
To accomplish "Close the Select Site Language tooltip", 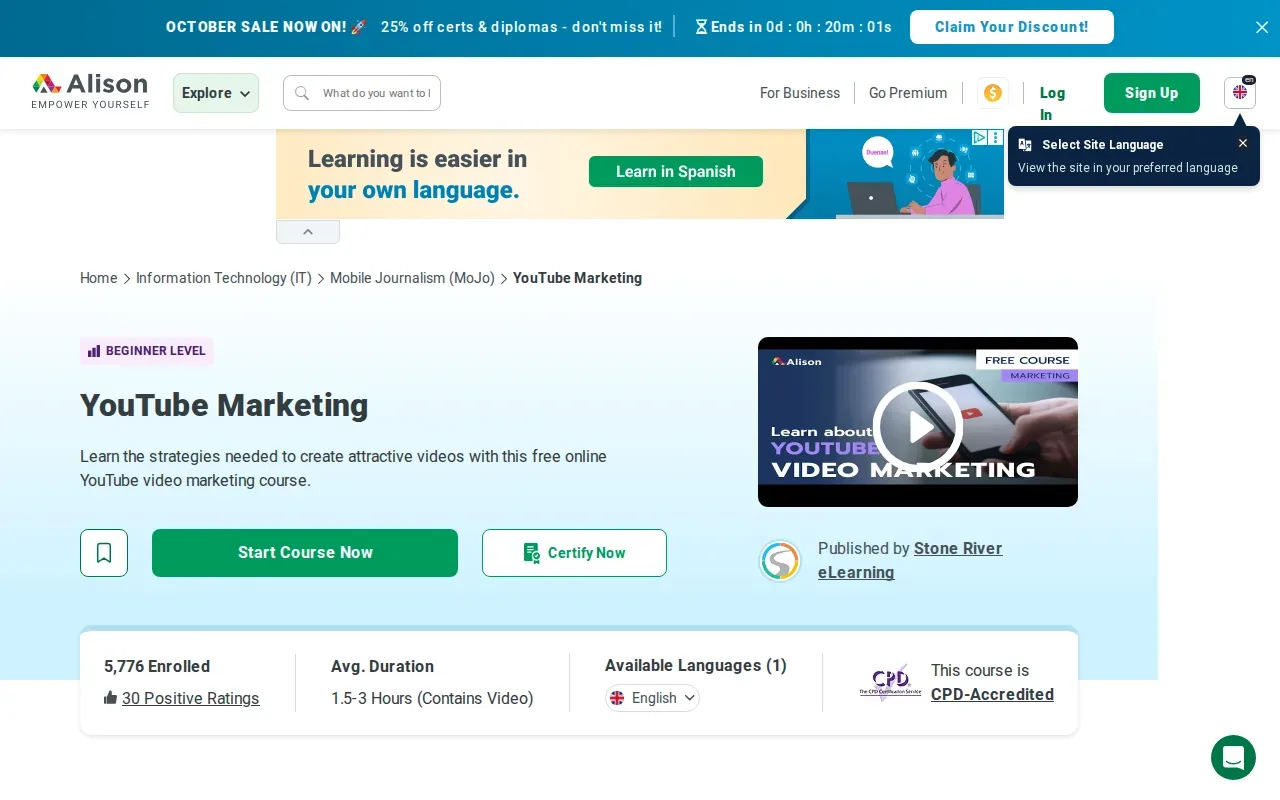I will (x=1243, y=143).
